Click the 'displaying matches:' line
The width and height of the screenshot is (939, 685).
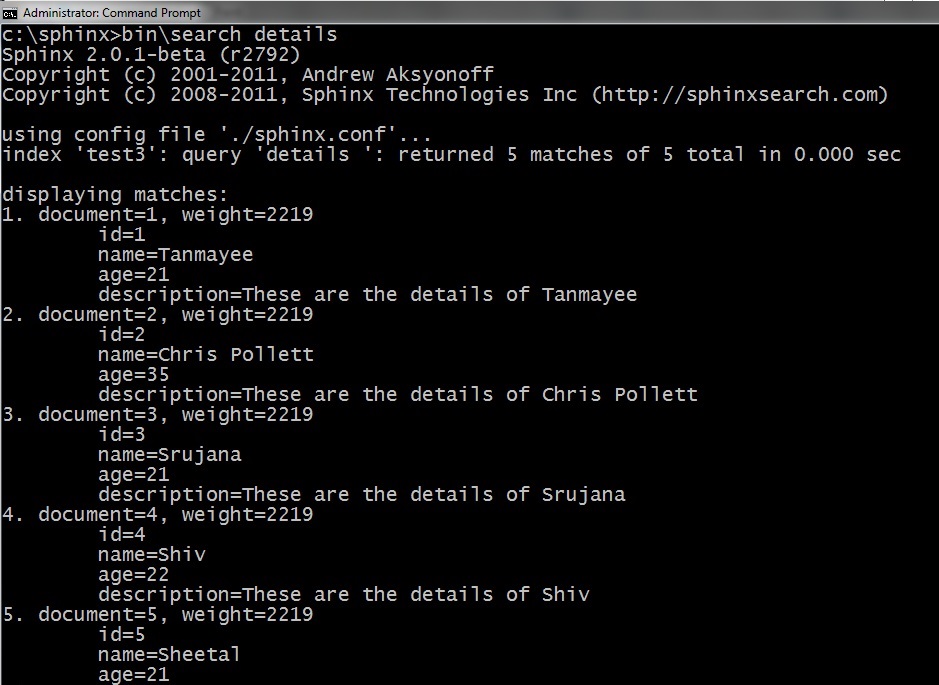115,195
